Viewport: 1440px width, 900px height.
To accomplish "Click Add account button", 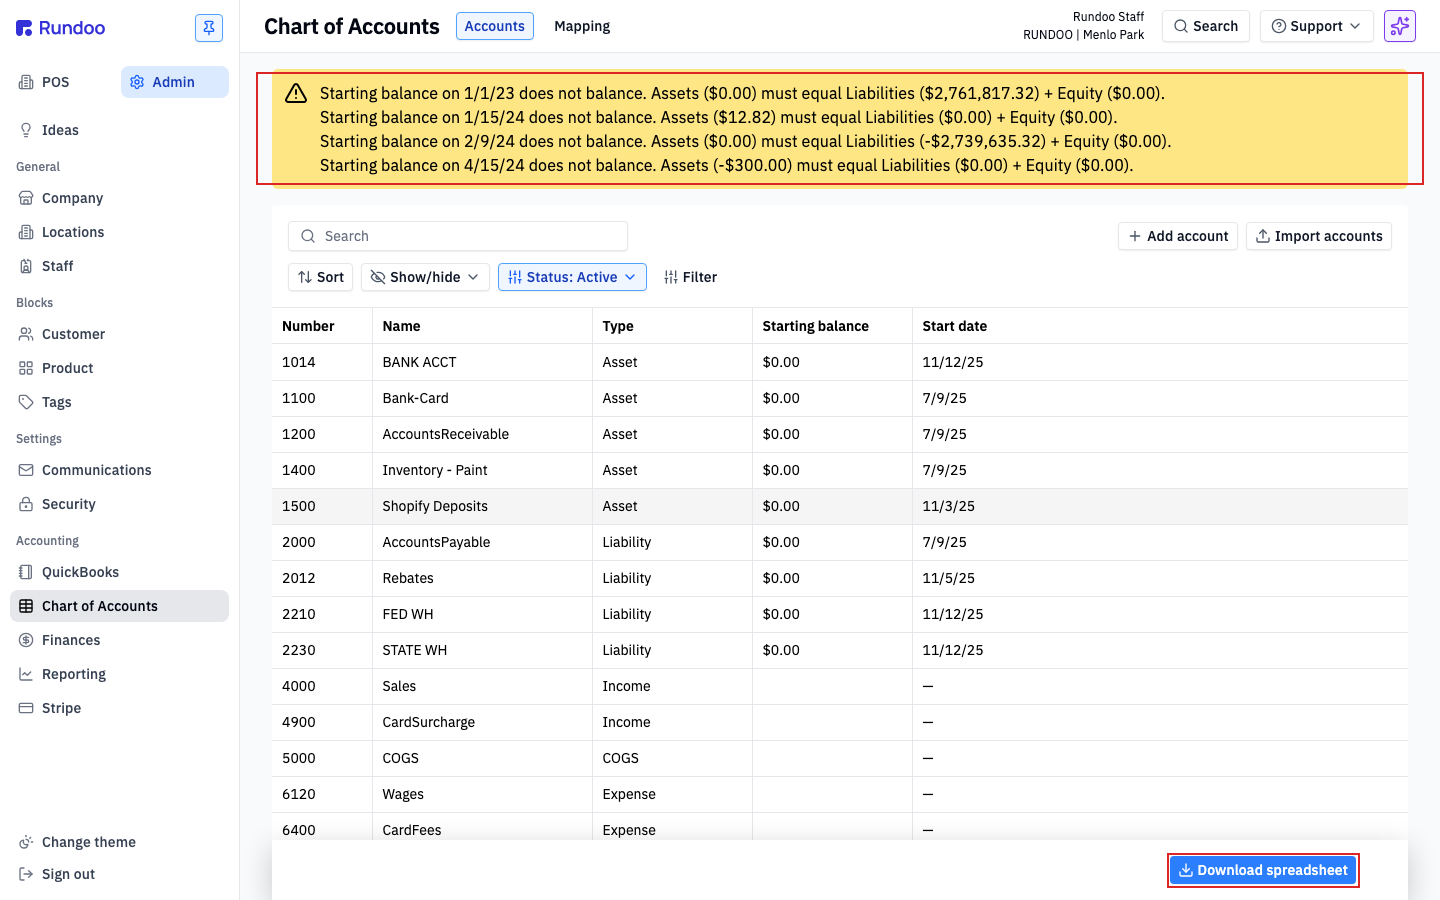I will [x=1178, y=236].
